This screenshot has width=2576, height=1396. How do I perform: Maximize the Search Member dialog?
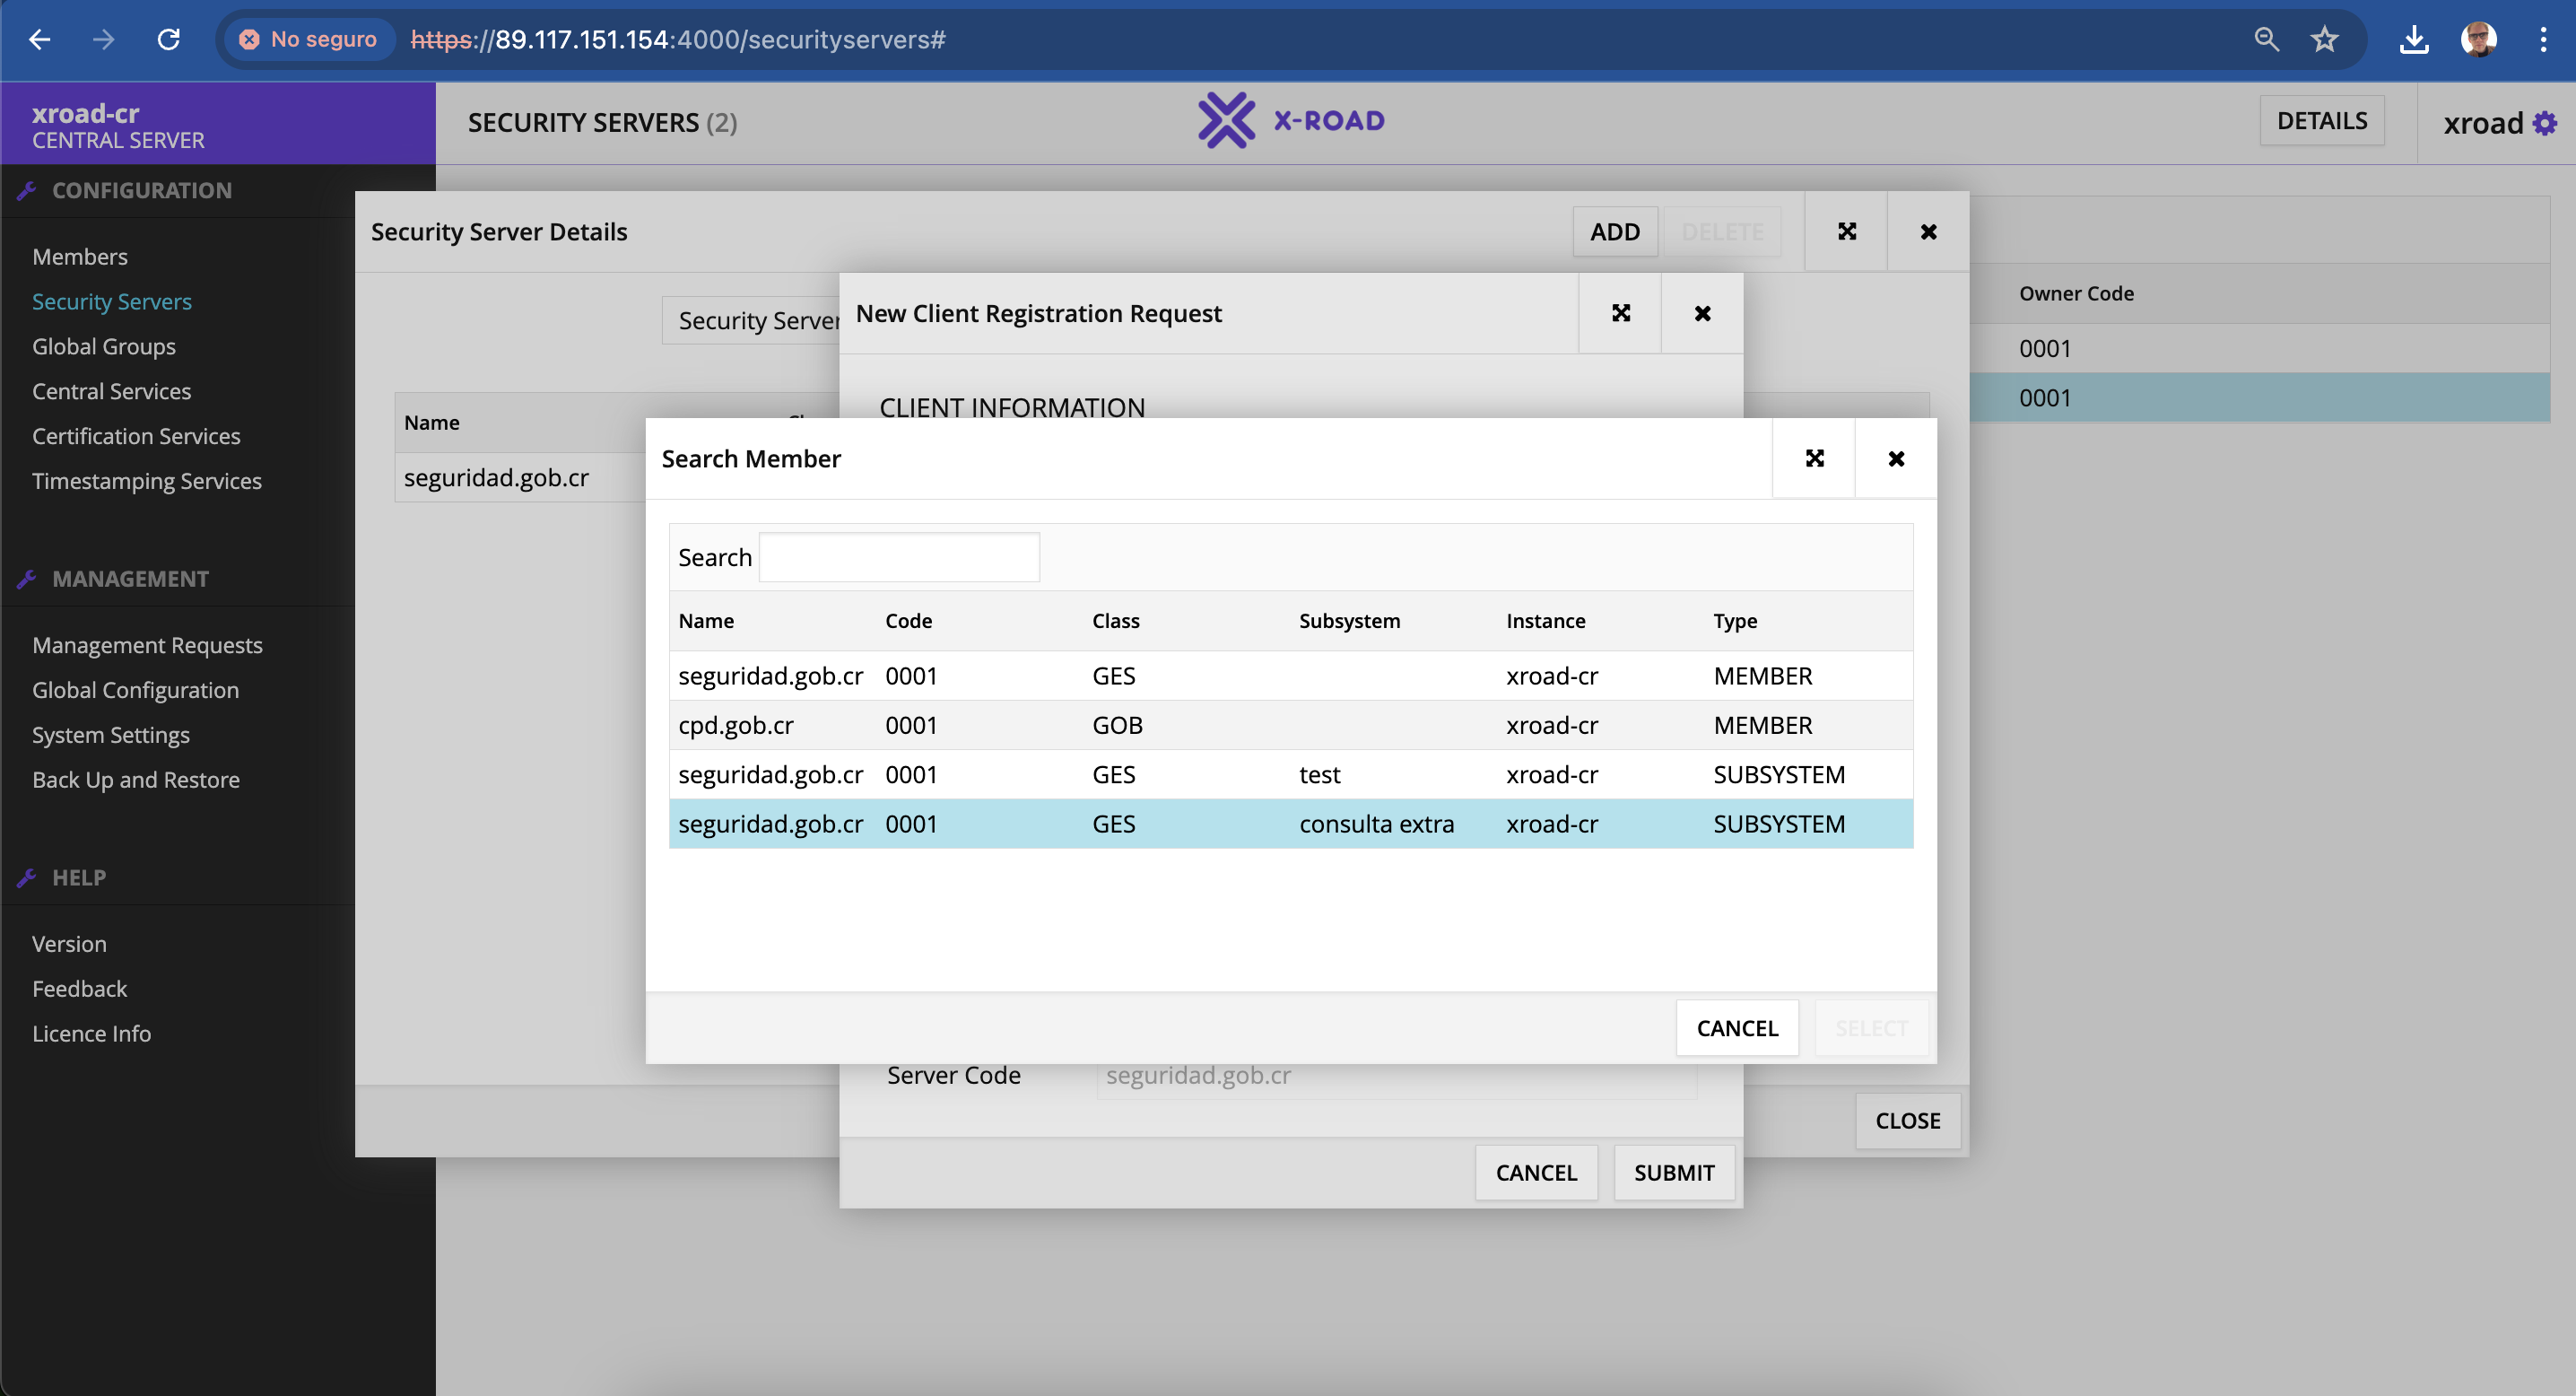pyautogui.click(x=1814, y=458)
